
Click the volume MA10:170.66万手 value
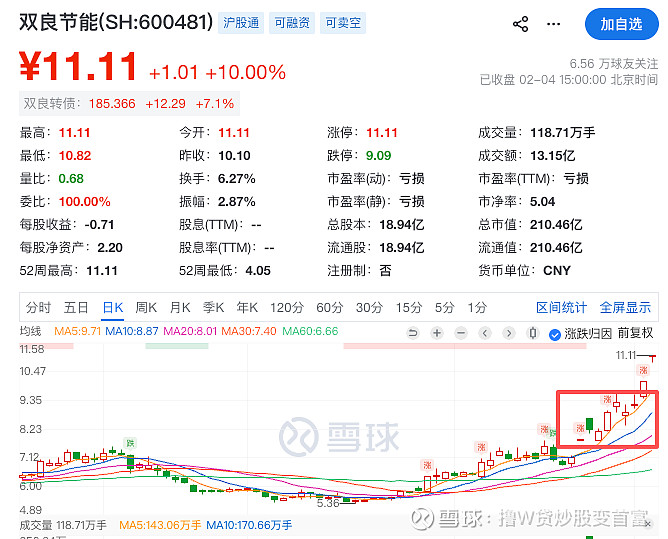249,525
